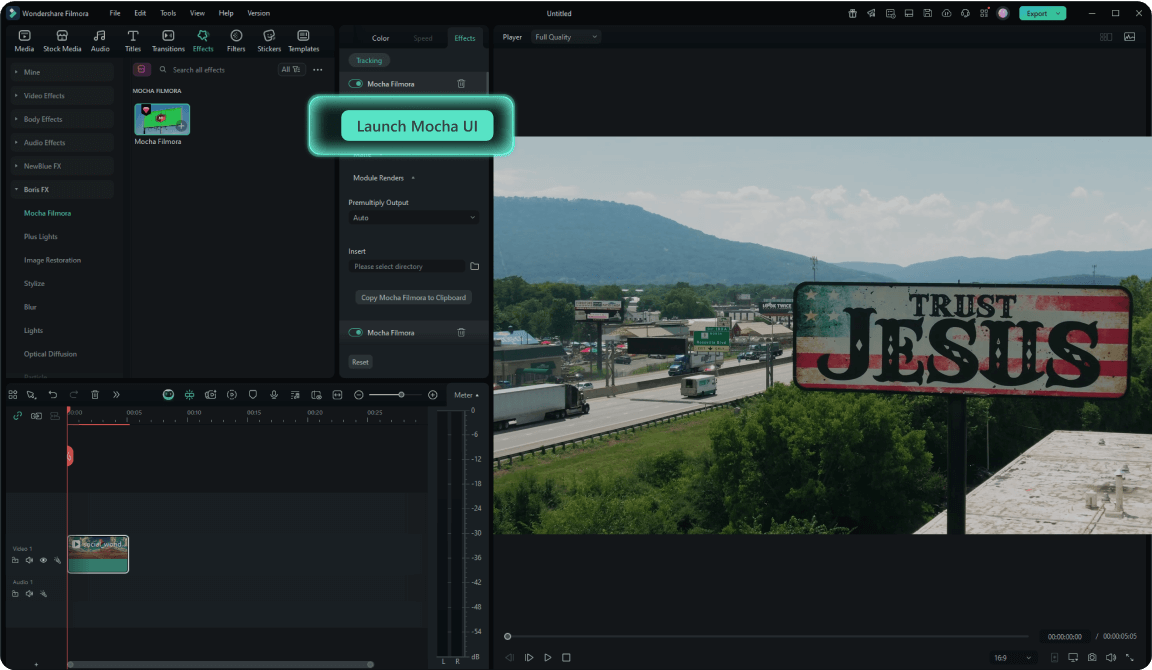The image size is (1152, 670).
Task: Click Copy Mocha Filmora to Clipboard
Action: tap(414, 298)
